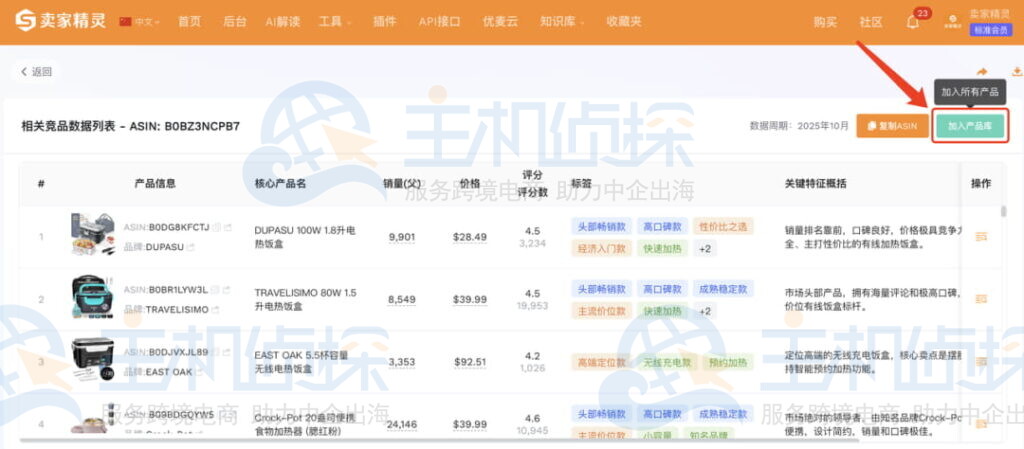
Task: Click 社区 in the header
Action: coord(871,22)
